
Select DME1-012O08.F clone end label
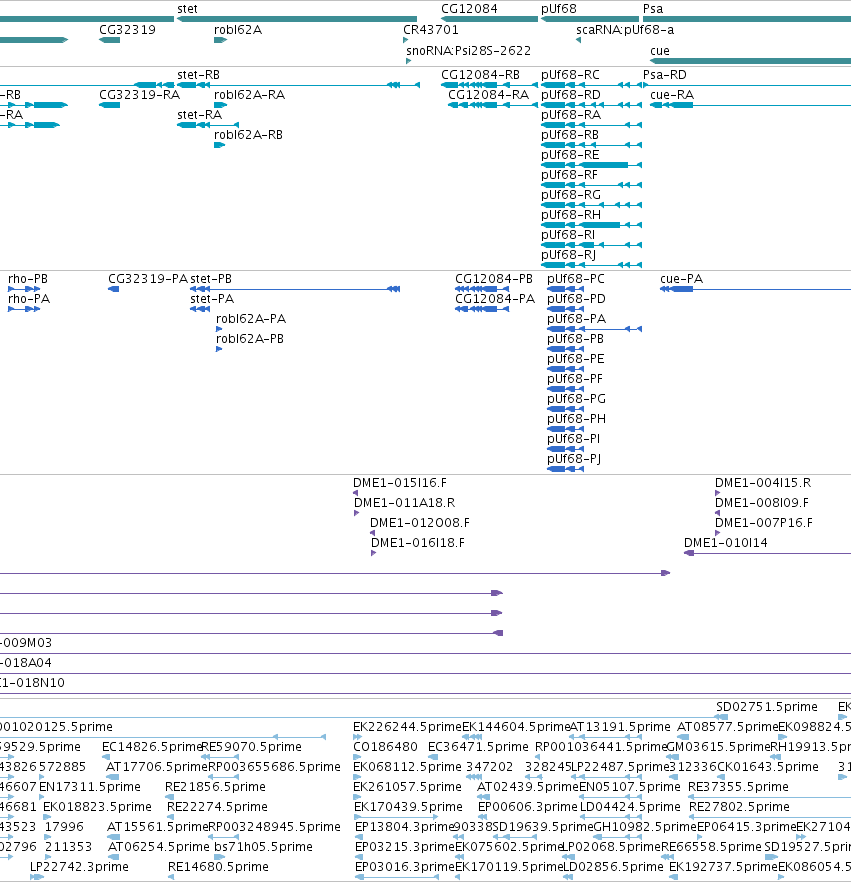point(420,523)
